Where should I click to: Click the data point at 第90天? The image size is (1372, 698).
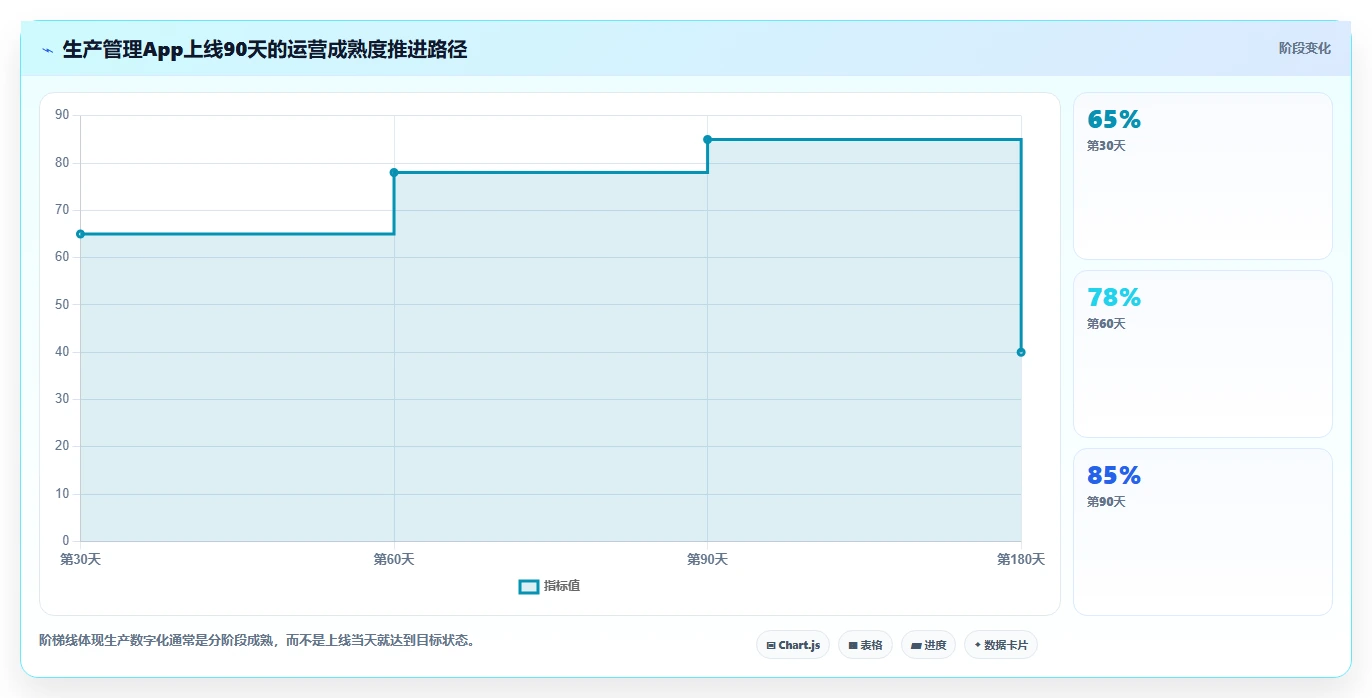707,139
